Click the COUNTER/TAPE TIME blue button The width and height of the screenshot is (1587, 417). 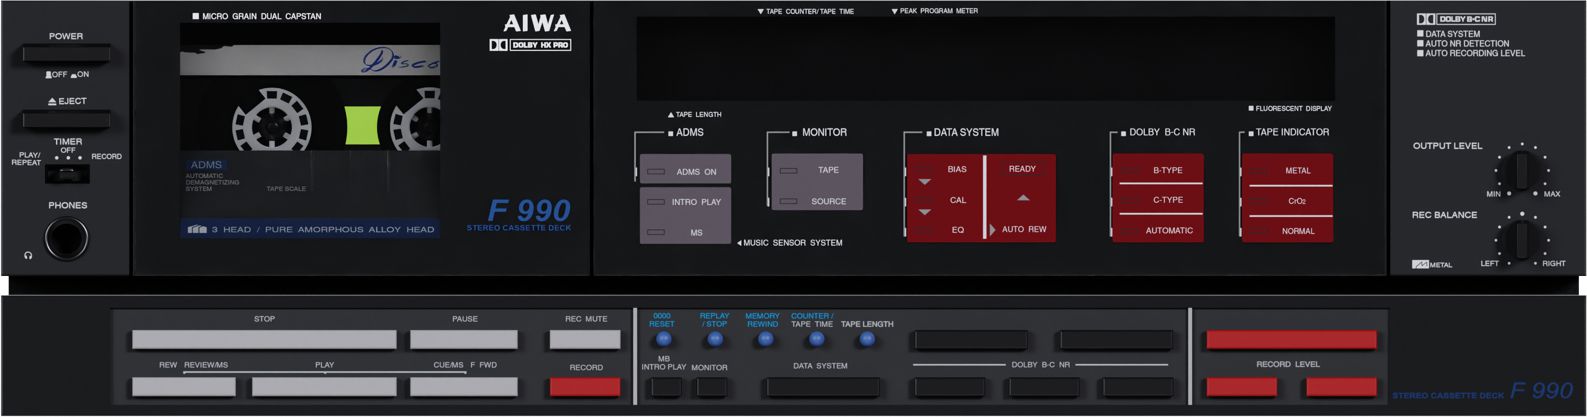coord(816,339)
